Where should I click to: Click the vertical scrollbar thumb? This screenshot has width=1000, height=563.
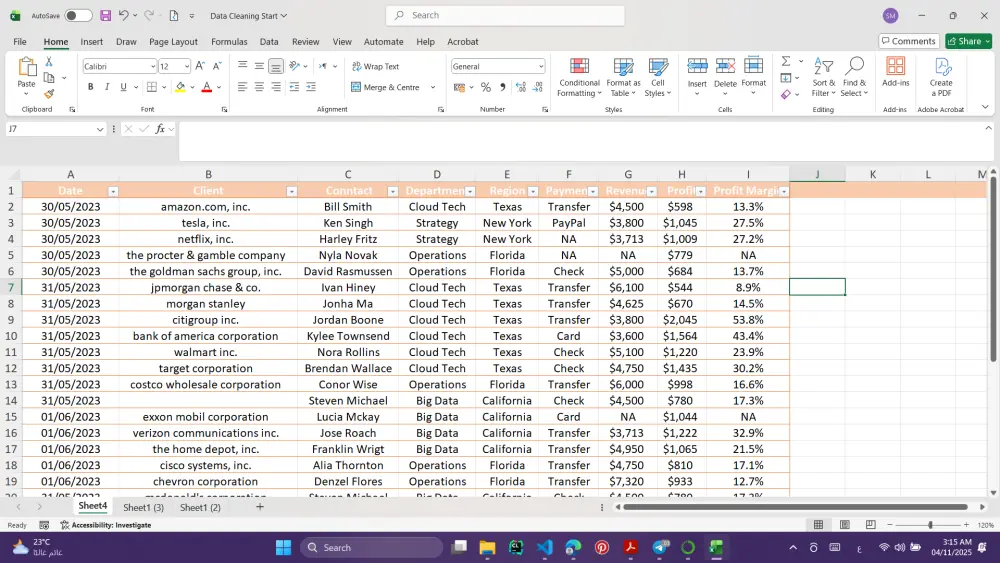[x=993, y=271]
